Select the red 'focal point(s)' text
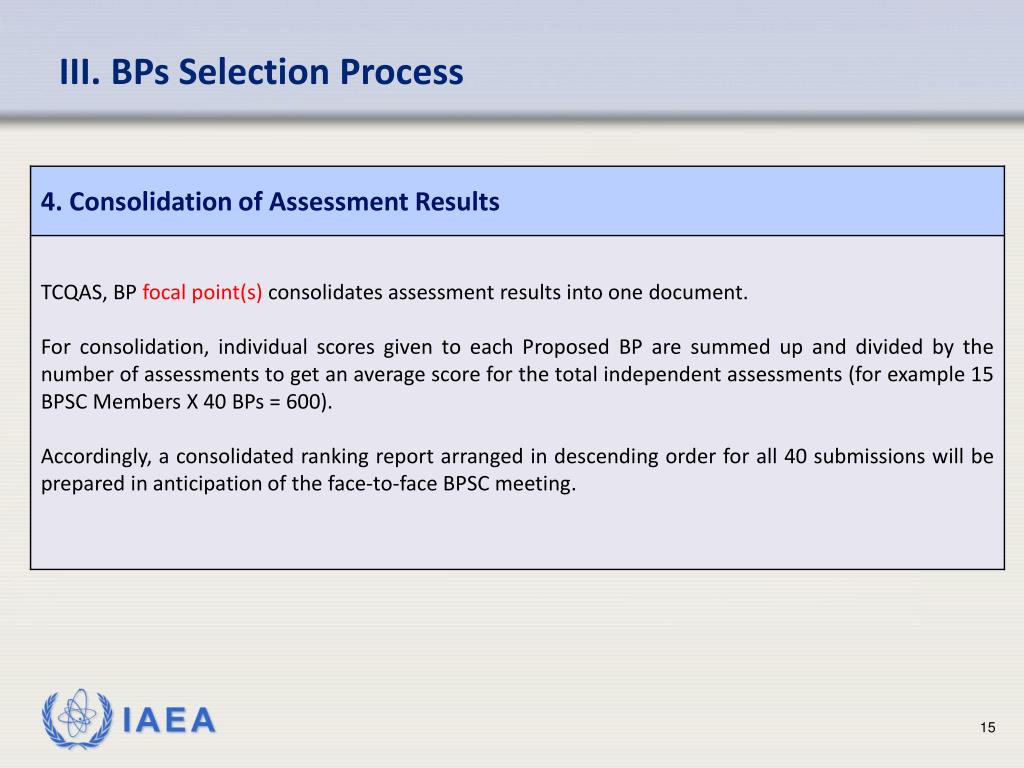Screen dimensions: 1024x768 202,292
